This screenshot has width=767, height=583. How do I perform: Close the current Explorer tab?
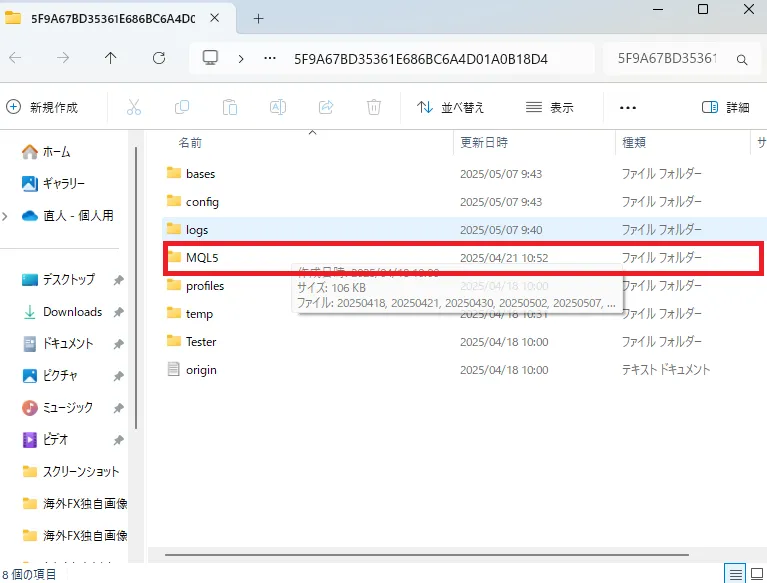pyautogui.click(x=214, y=18)
